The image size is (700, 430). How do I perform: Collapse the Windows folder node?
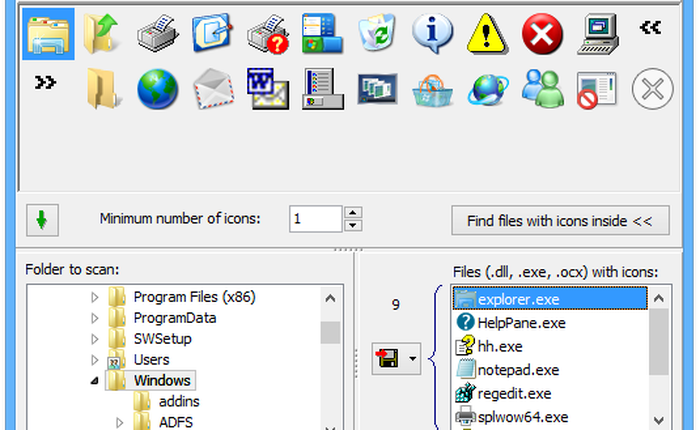[94, 381]
